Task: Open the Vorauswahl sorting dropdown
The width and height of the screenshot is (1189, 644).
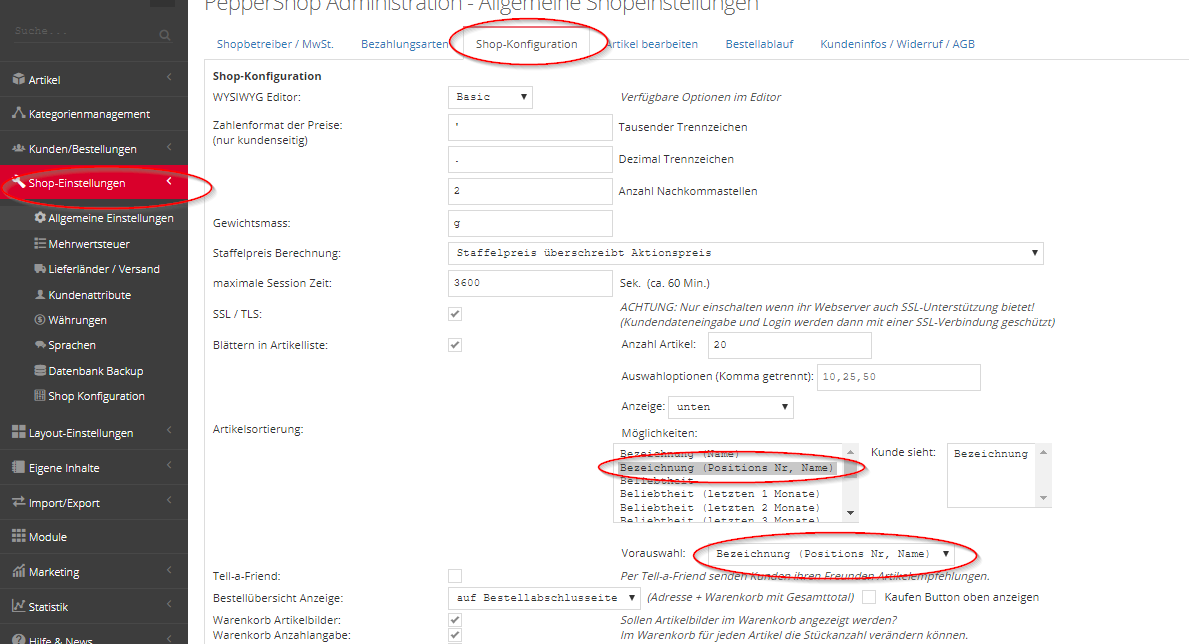Action: tap(832, 554)
